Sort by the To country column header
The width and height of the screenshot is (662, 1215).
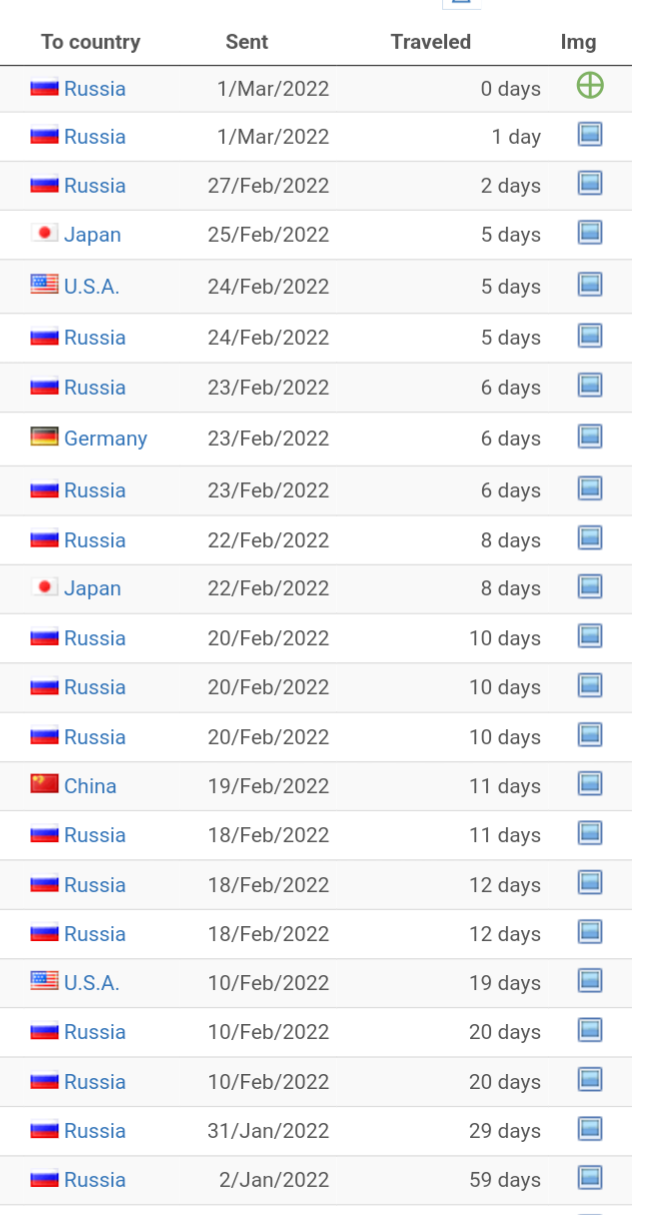[x=91, y=42]
